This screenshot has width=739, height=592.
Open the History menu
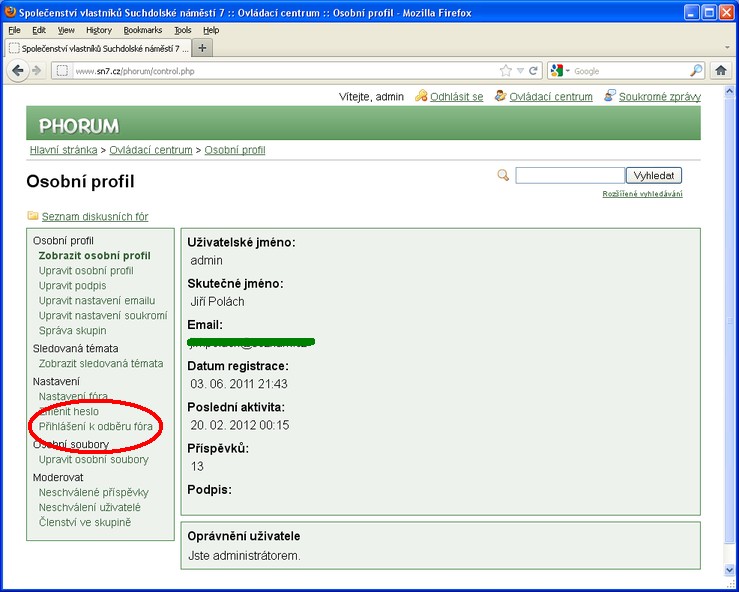click(x=99, y=30)
